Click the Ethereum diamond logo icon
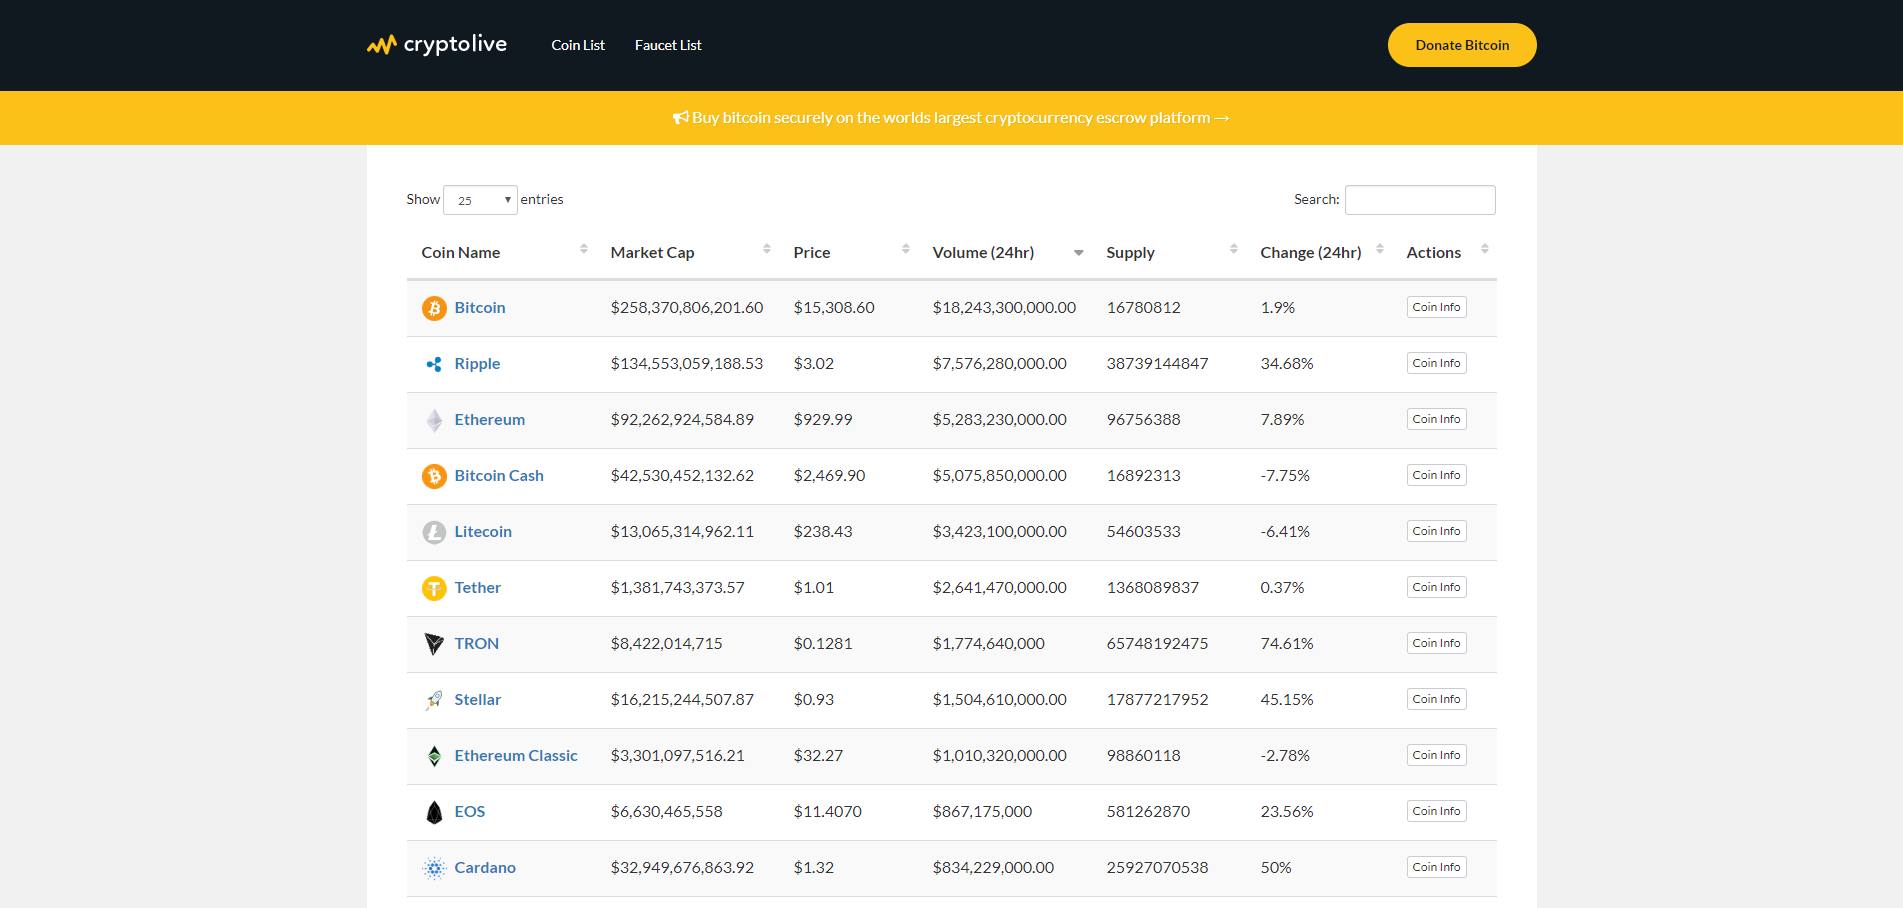Viewport: 1903px width, 908px height. [x=433, y=420]
